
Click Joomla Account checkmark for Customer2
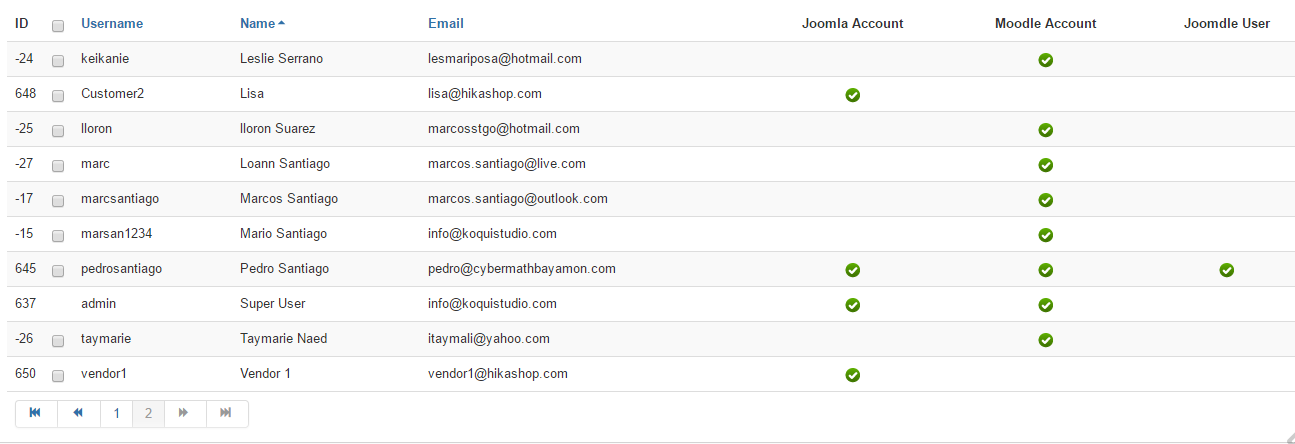tap(852, 95)
